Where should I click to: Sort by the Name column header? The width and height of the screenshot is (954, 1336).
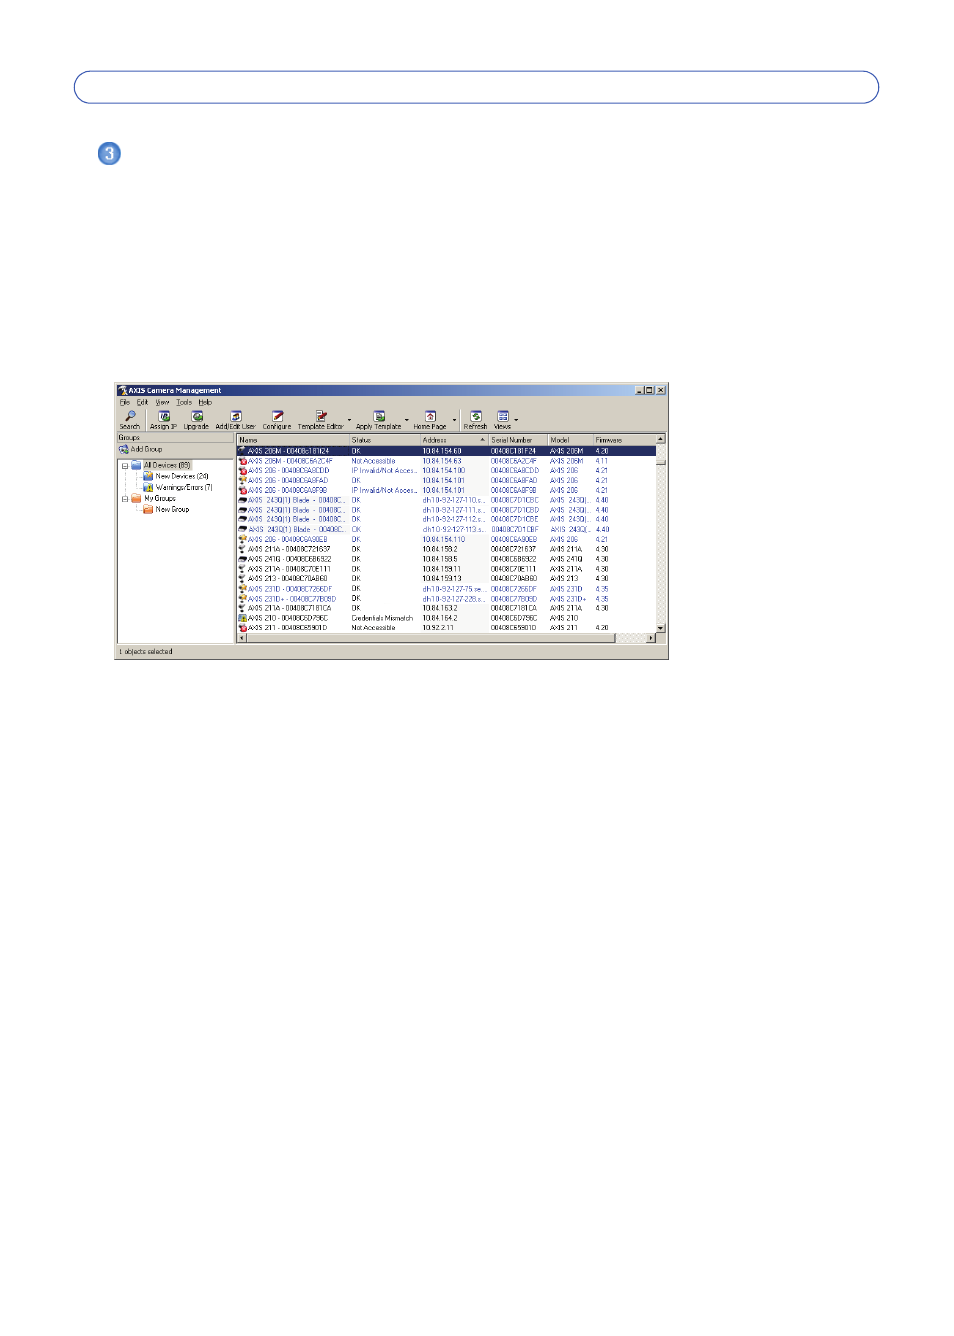click(293, 440)
